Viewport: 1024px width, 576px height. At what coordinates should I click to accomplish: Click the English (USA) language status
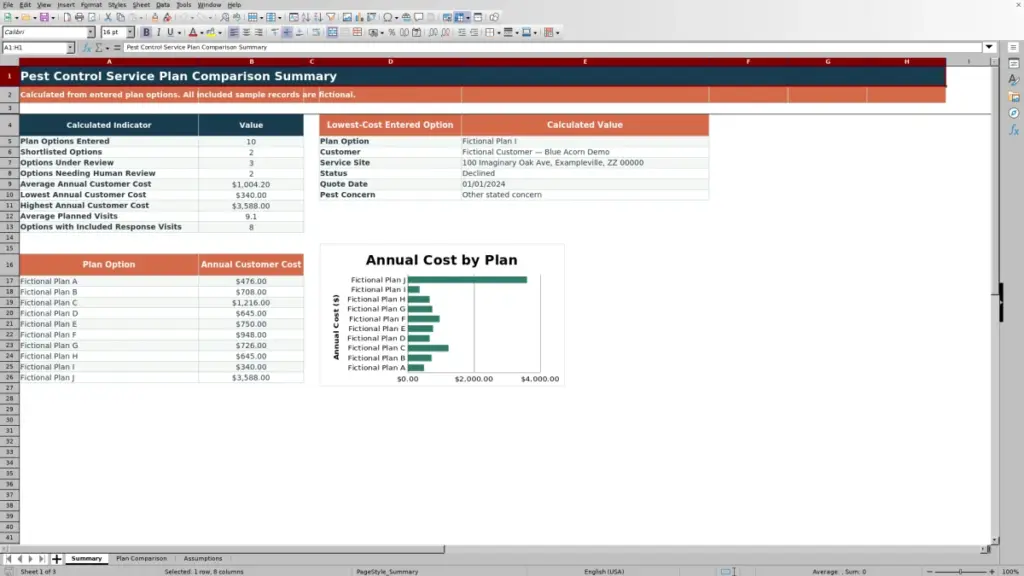point(604,571)
